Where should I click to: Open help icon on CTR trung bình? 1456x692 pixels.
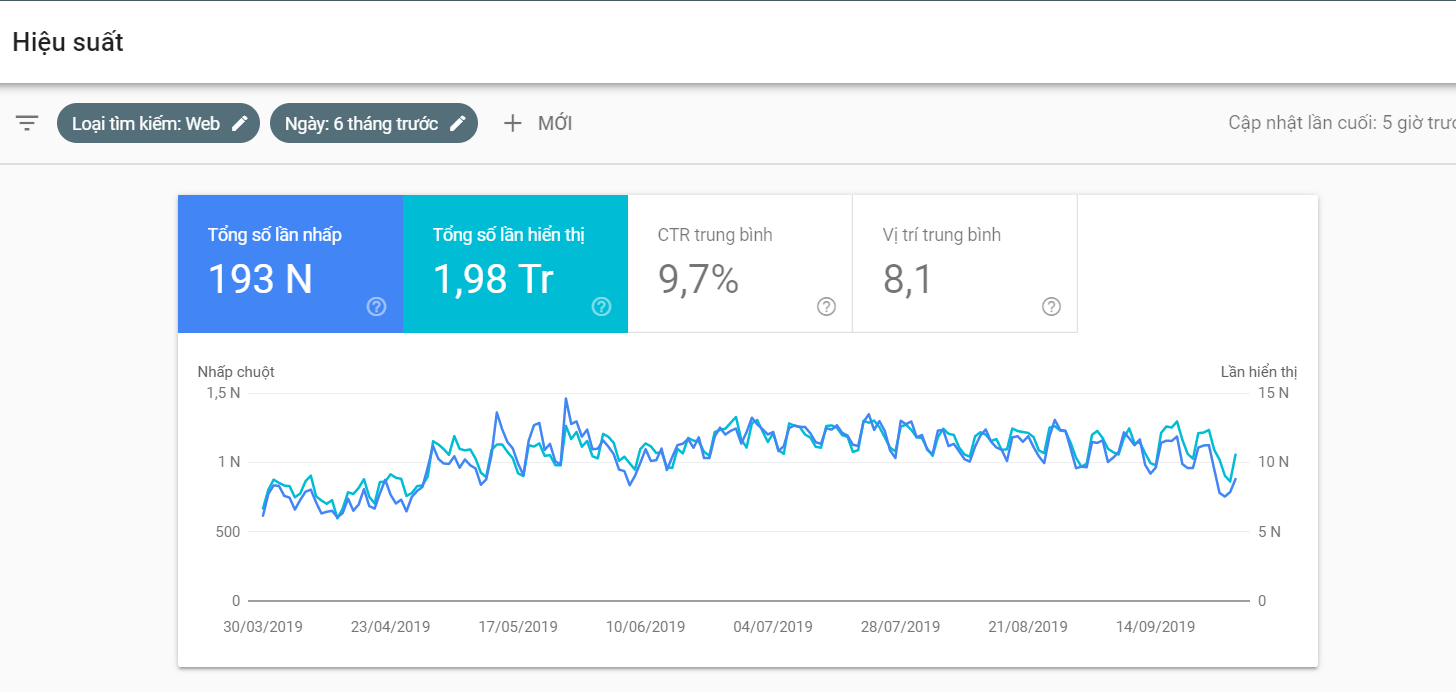tap(826, 307)
